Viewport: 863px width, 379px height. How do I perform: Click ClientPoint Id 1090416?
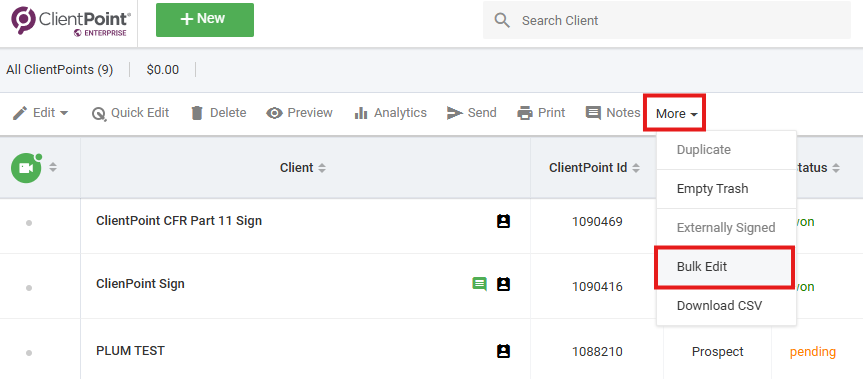click(597, 287)
